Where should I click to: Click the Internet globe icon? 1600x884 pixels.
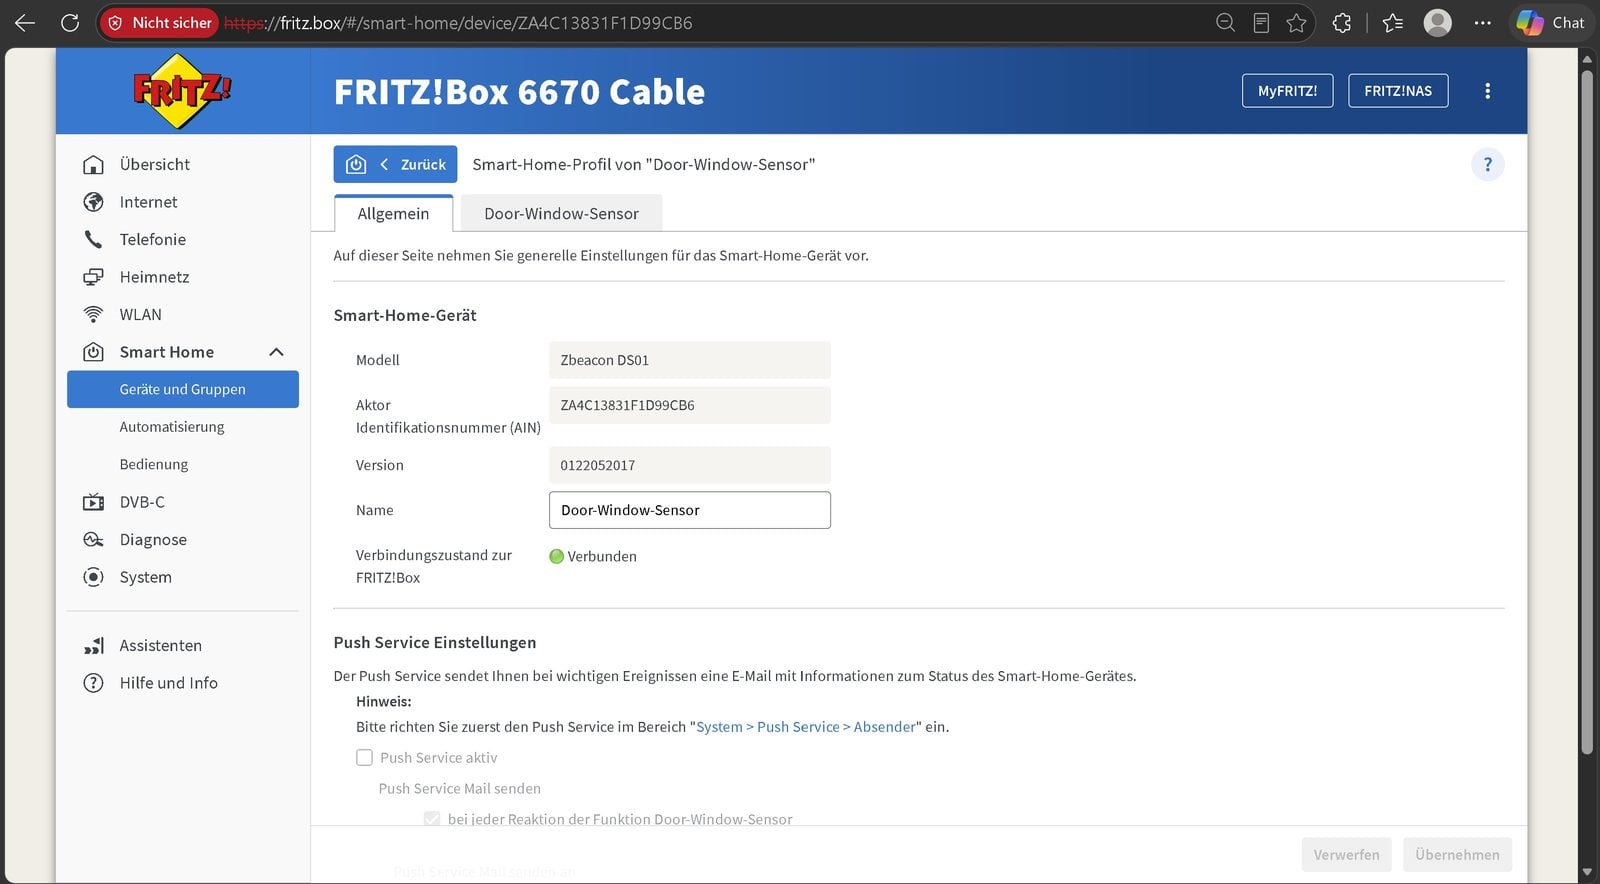coord(93,202)
